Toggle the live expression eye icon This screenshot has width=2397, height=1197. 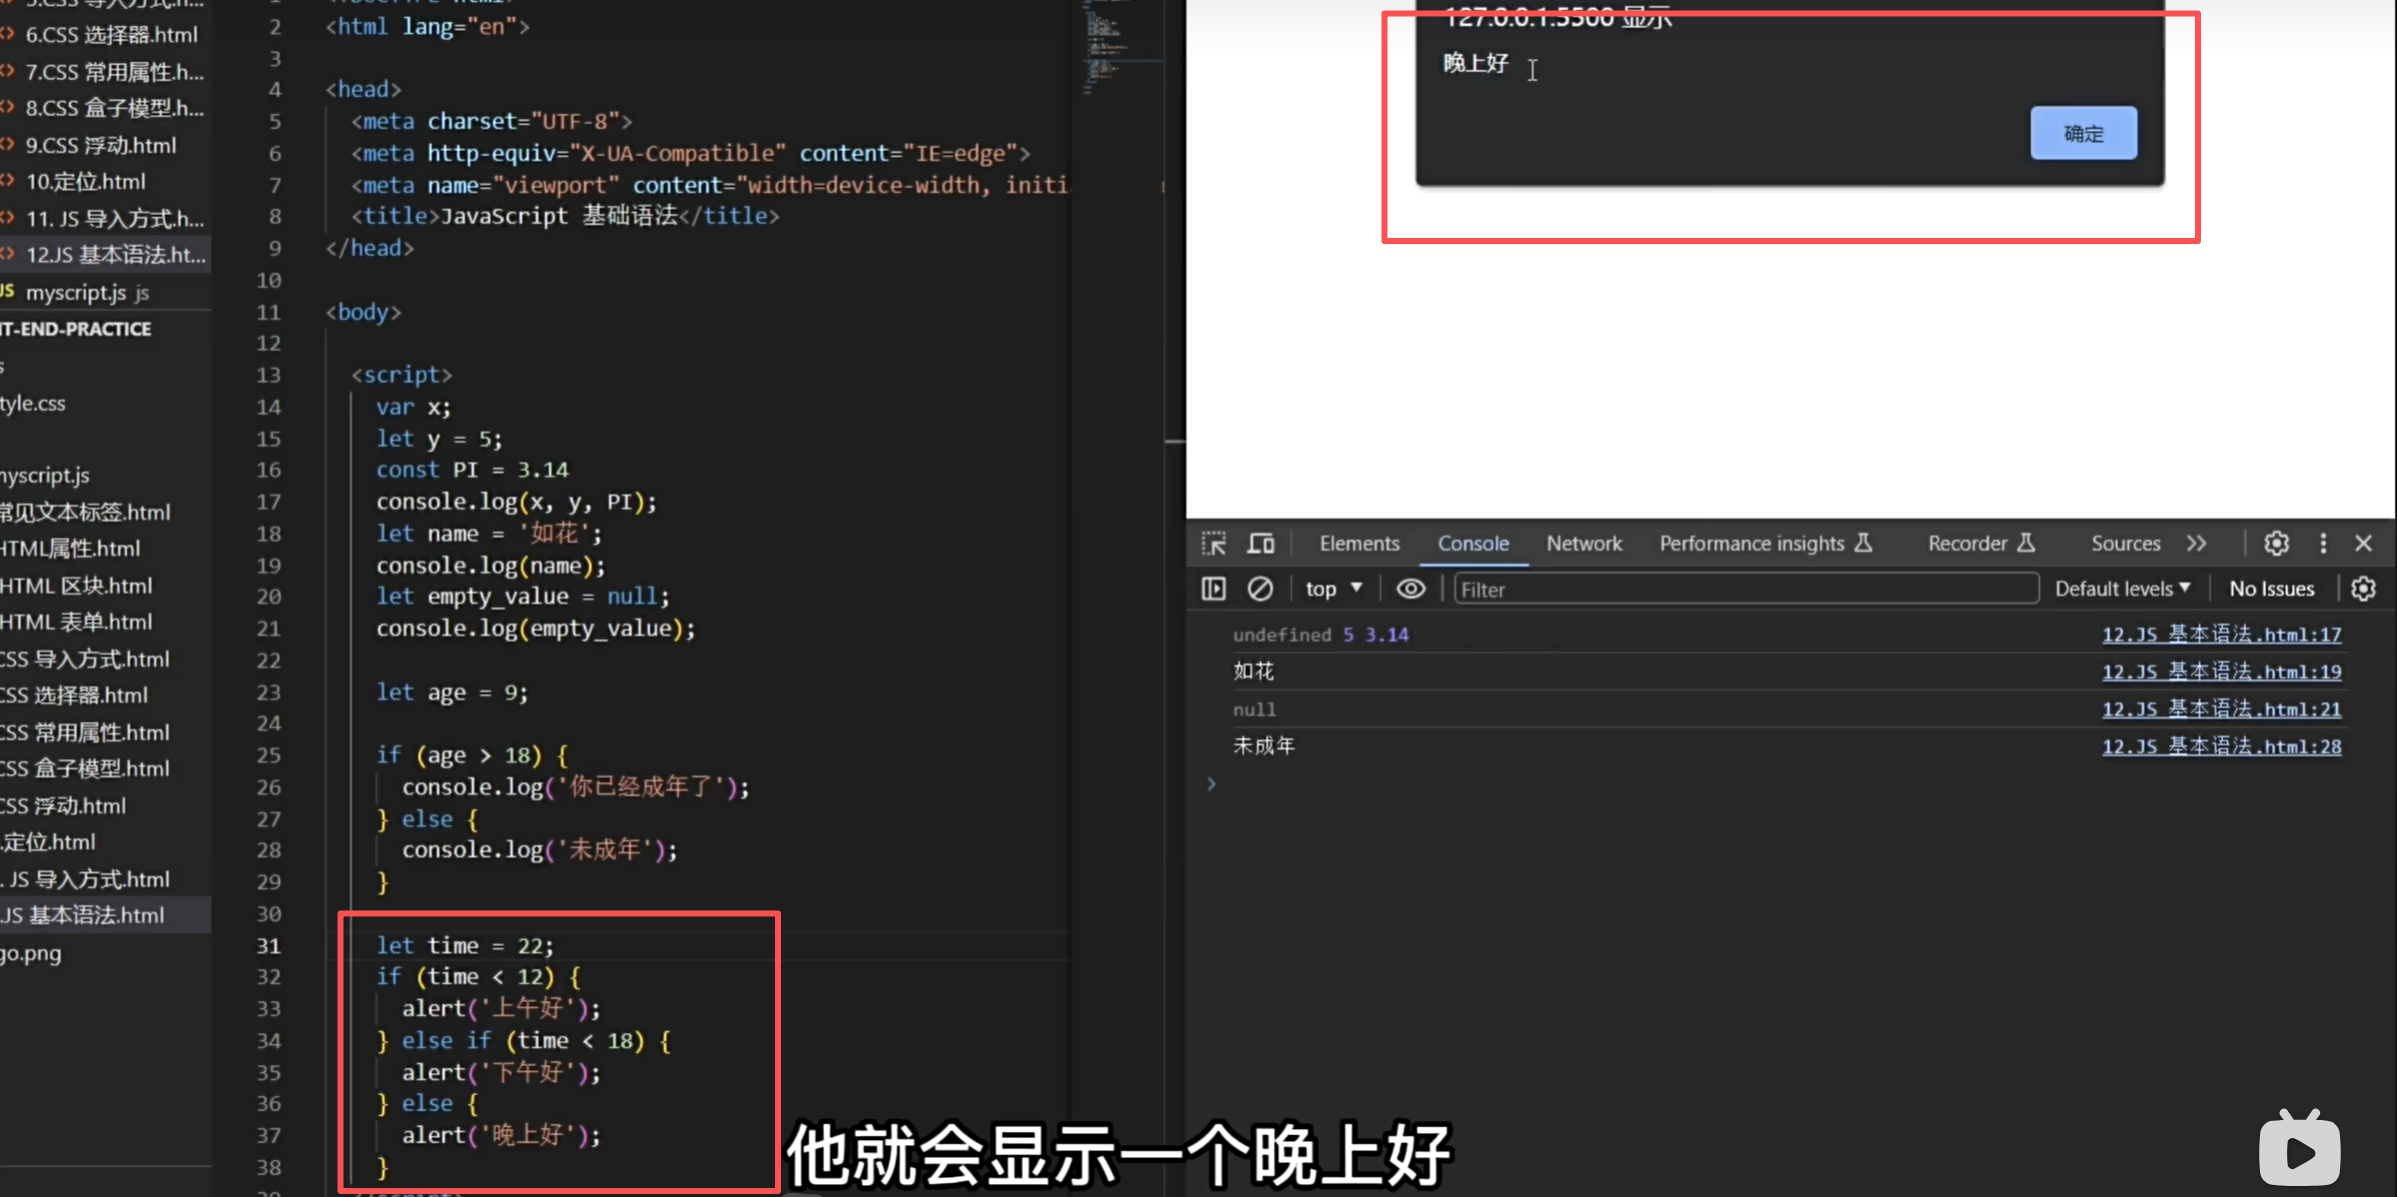click(1410, 589)
